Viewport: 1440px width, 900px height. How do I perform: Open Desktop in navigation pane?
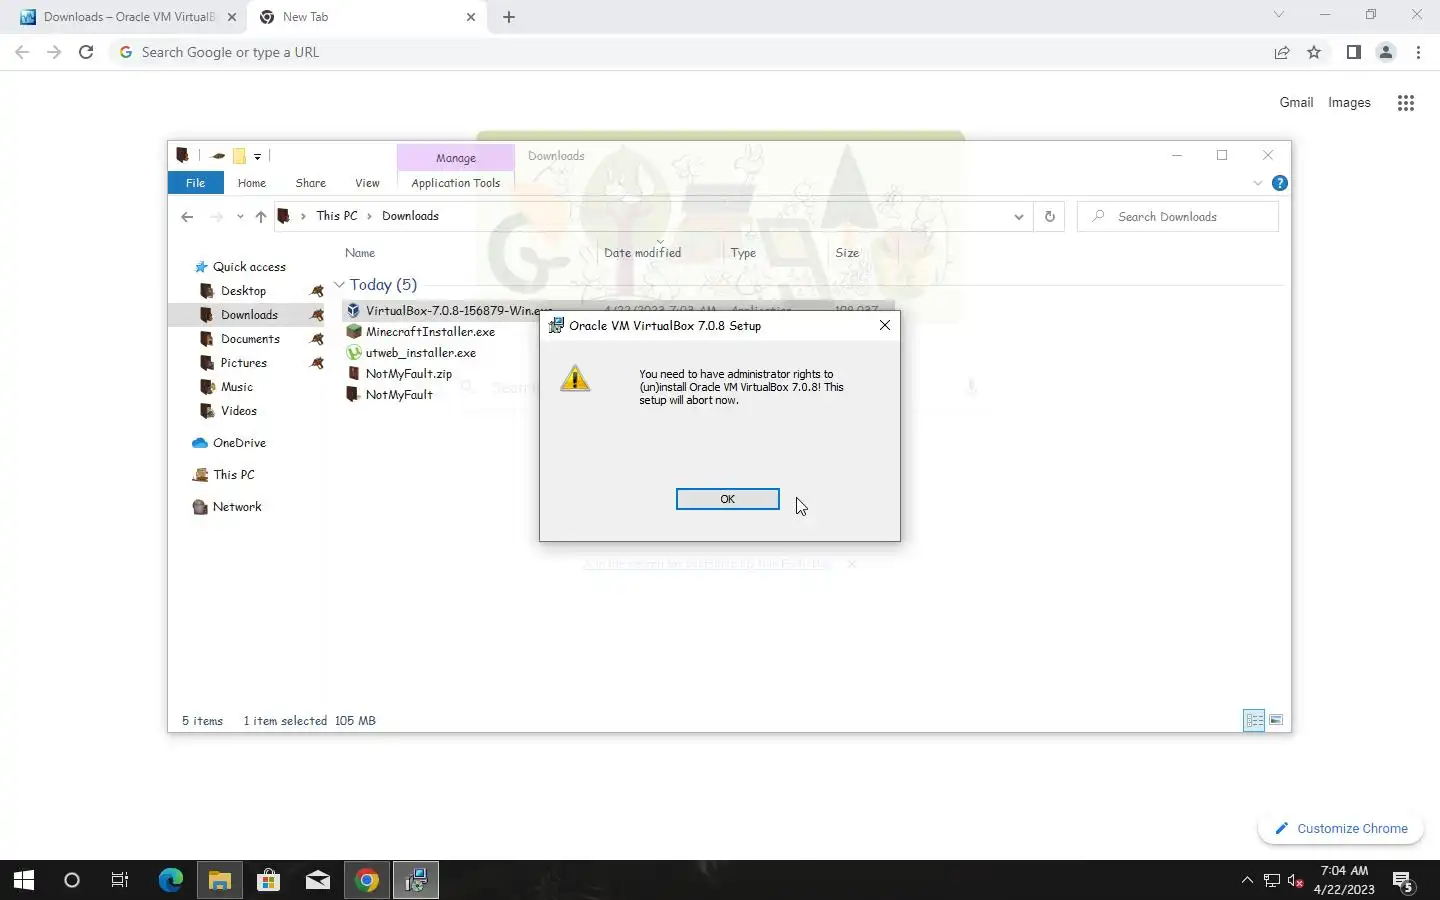tap(243, 291)
